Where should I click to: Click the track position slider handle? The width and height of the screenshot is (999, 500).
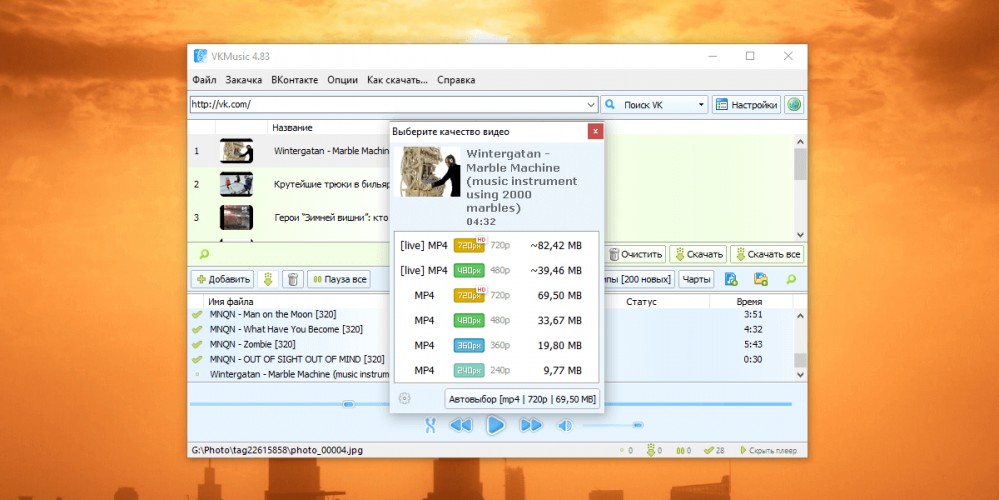click(x=348, y=404)
